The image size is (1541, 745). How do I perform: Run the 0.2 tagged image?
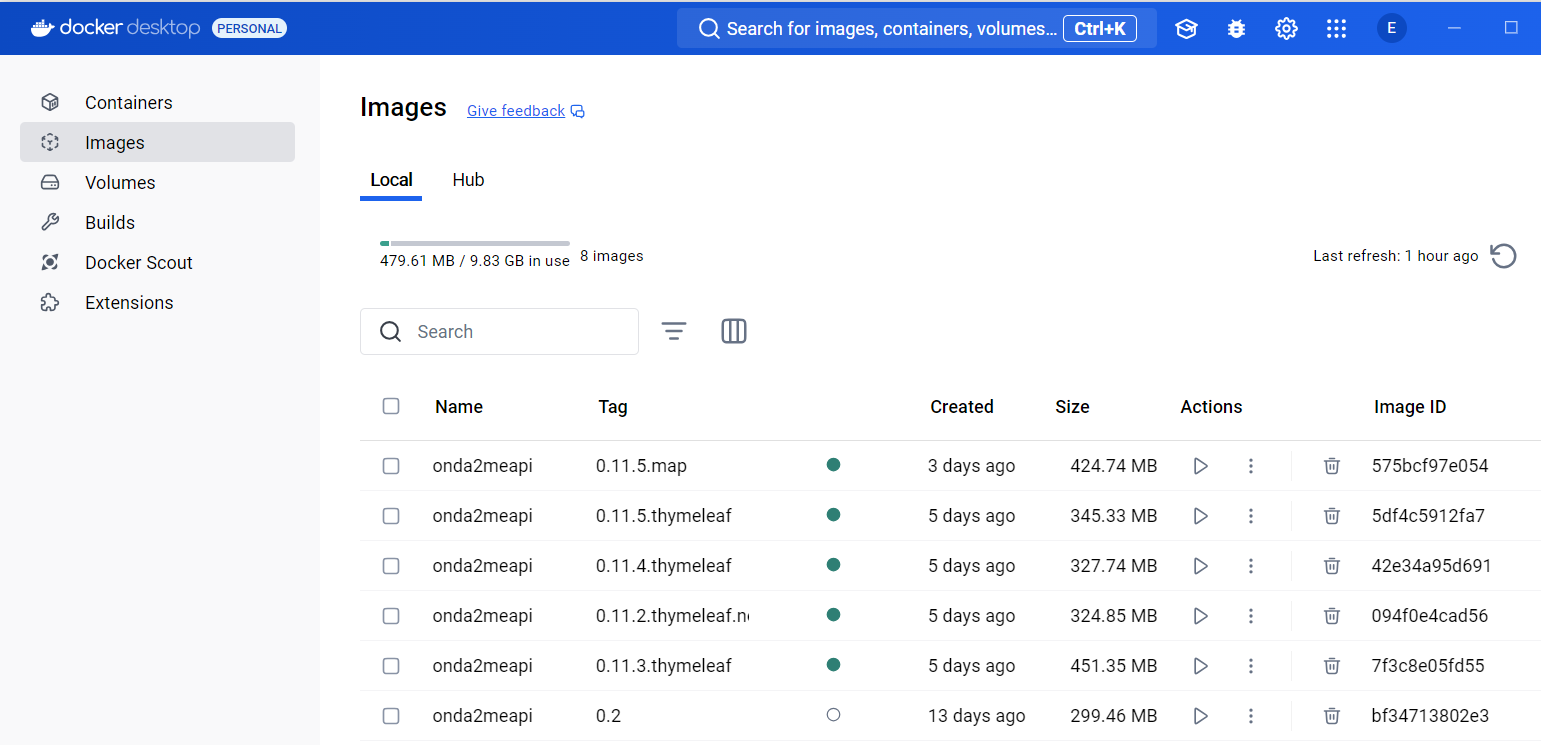click(x=1201, y=716)
